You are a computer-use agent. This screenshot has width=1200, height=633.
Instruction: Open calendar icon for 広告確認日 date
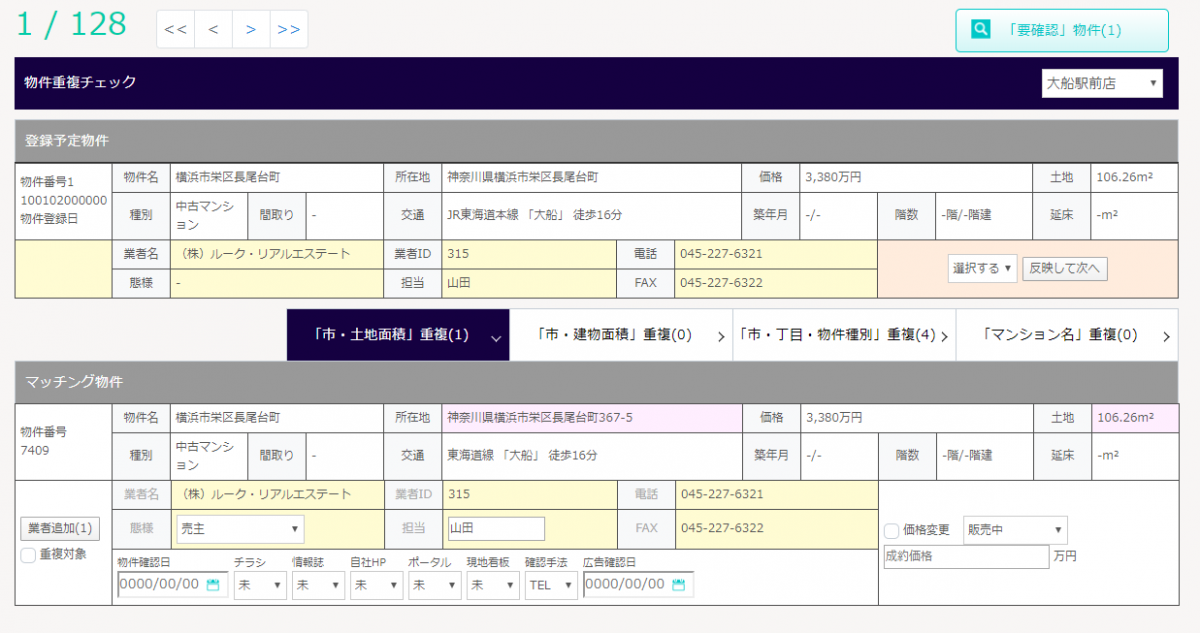[x=679, y=585]
